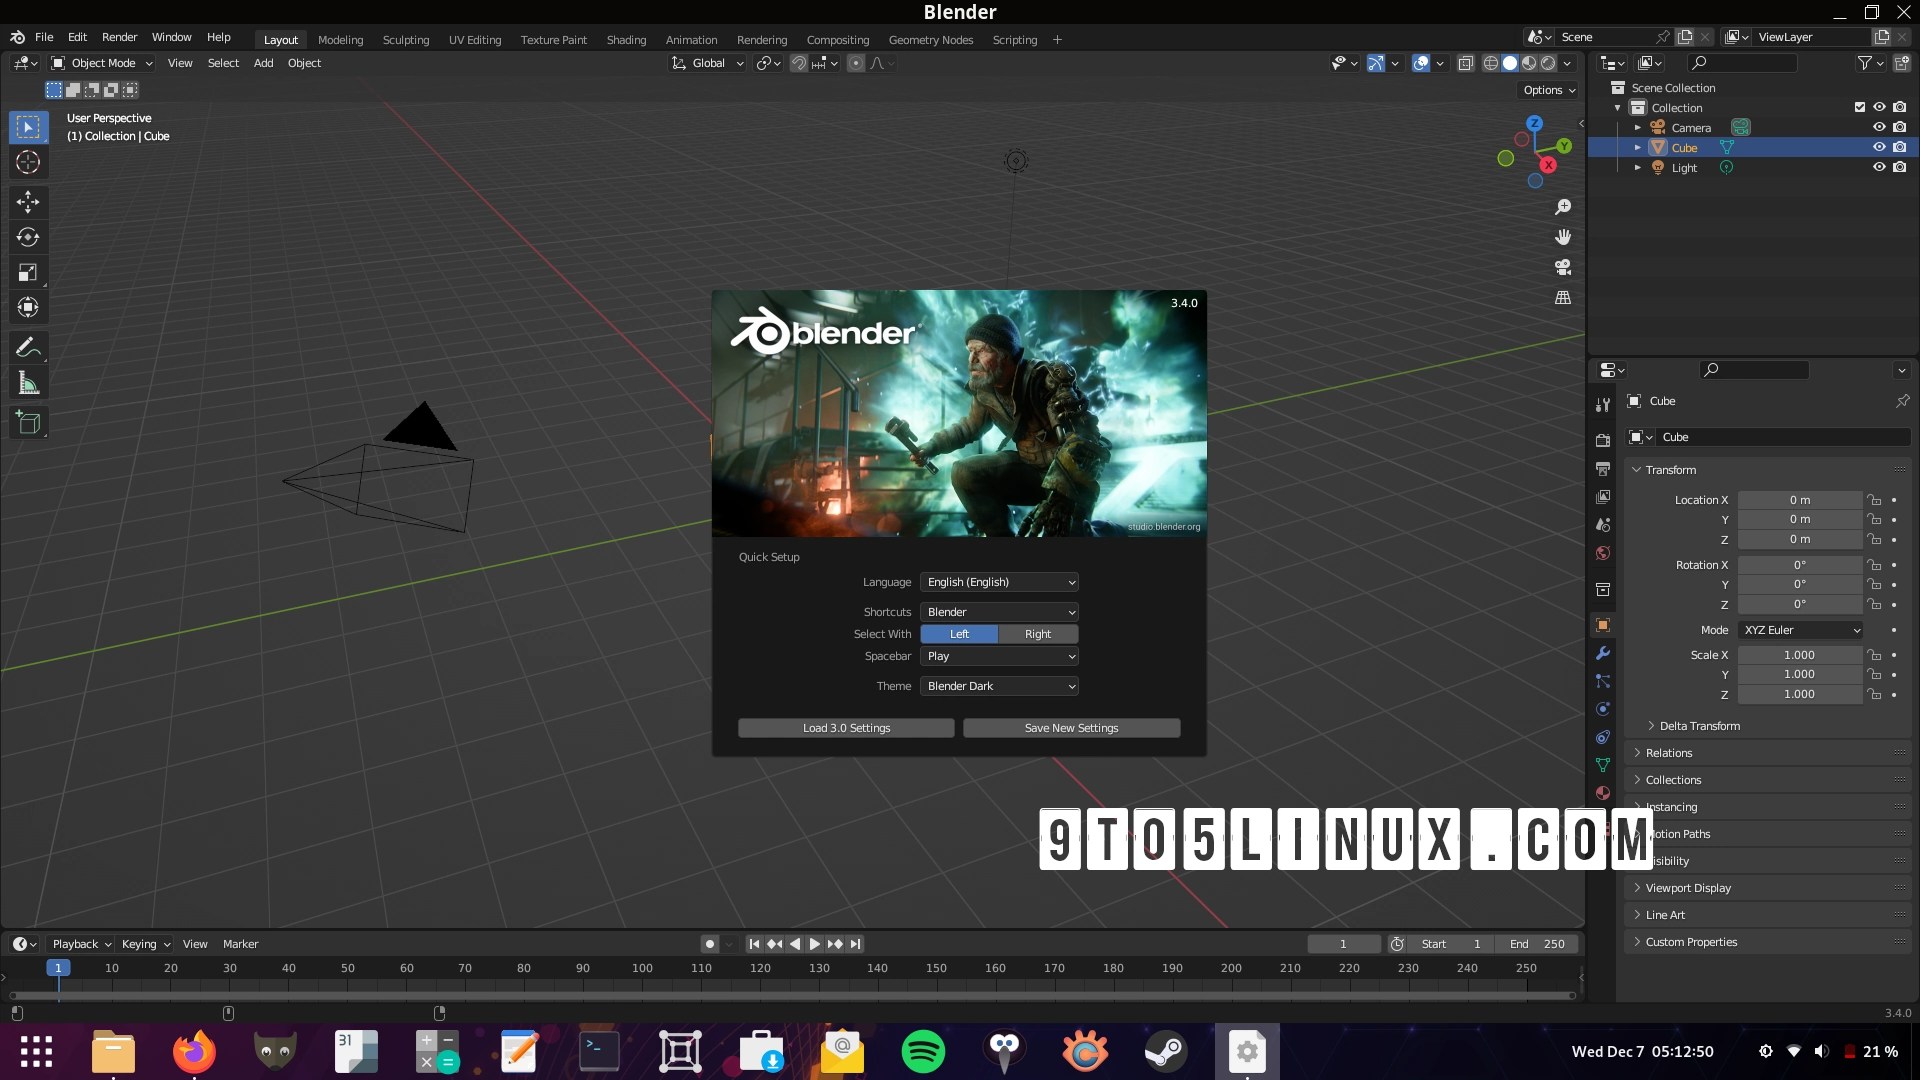Image resolution: width=1920 pixels, height=1080 pixels.
Task: Expand the Delta Transform section
Action: tap(1697, 726)
